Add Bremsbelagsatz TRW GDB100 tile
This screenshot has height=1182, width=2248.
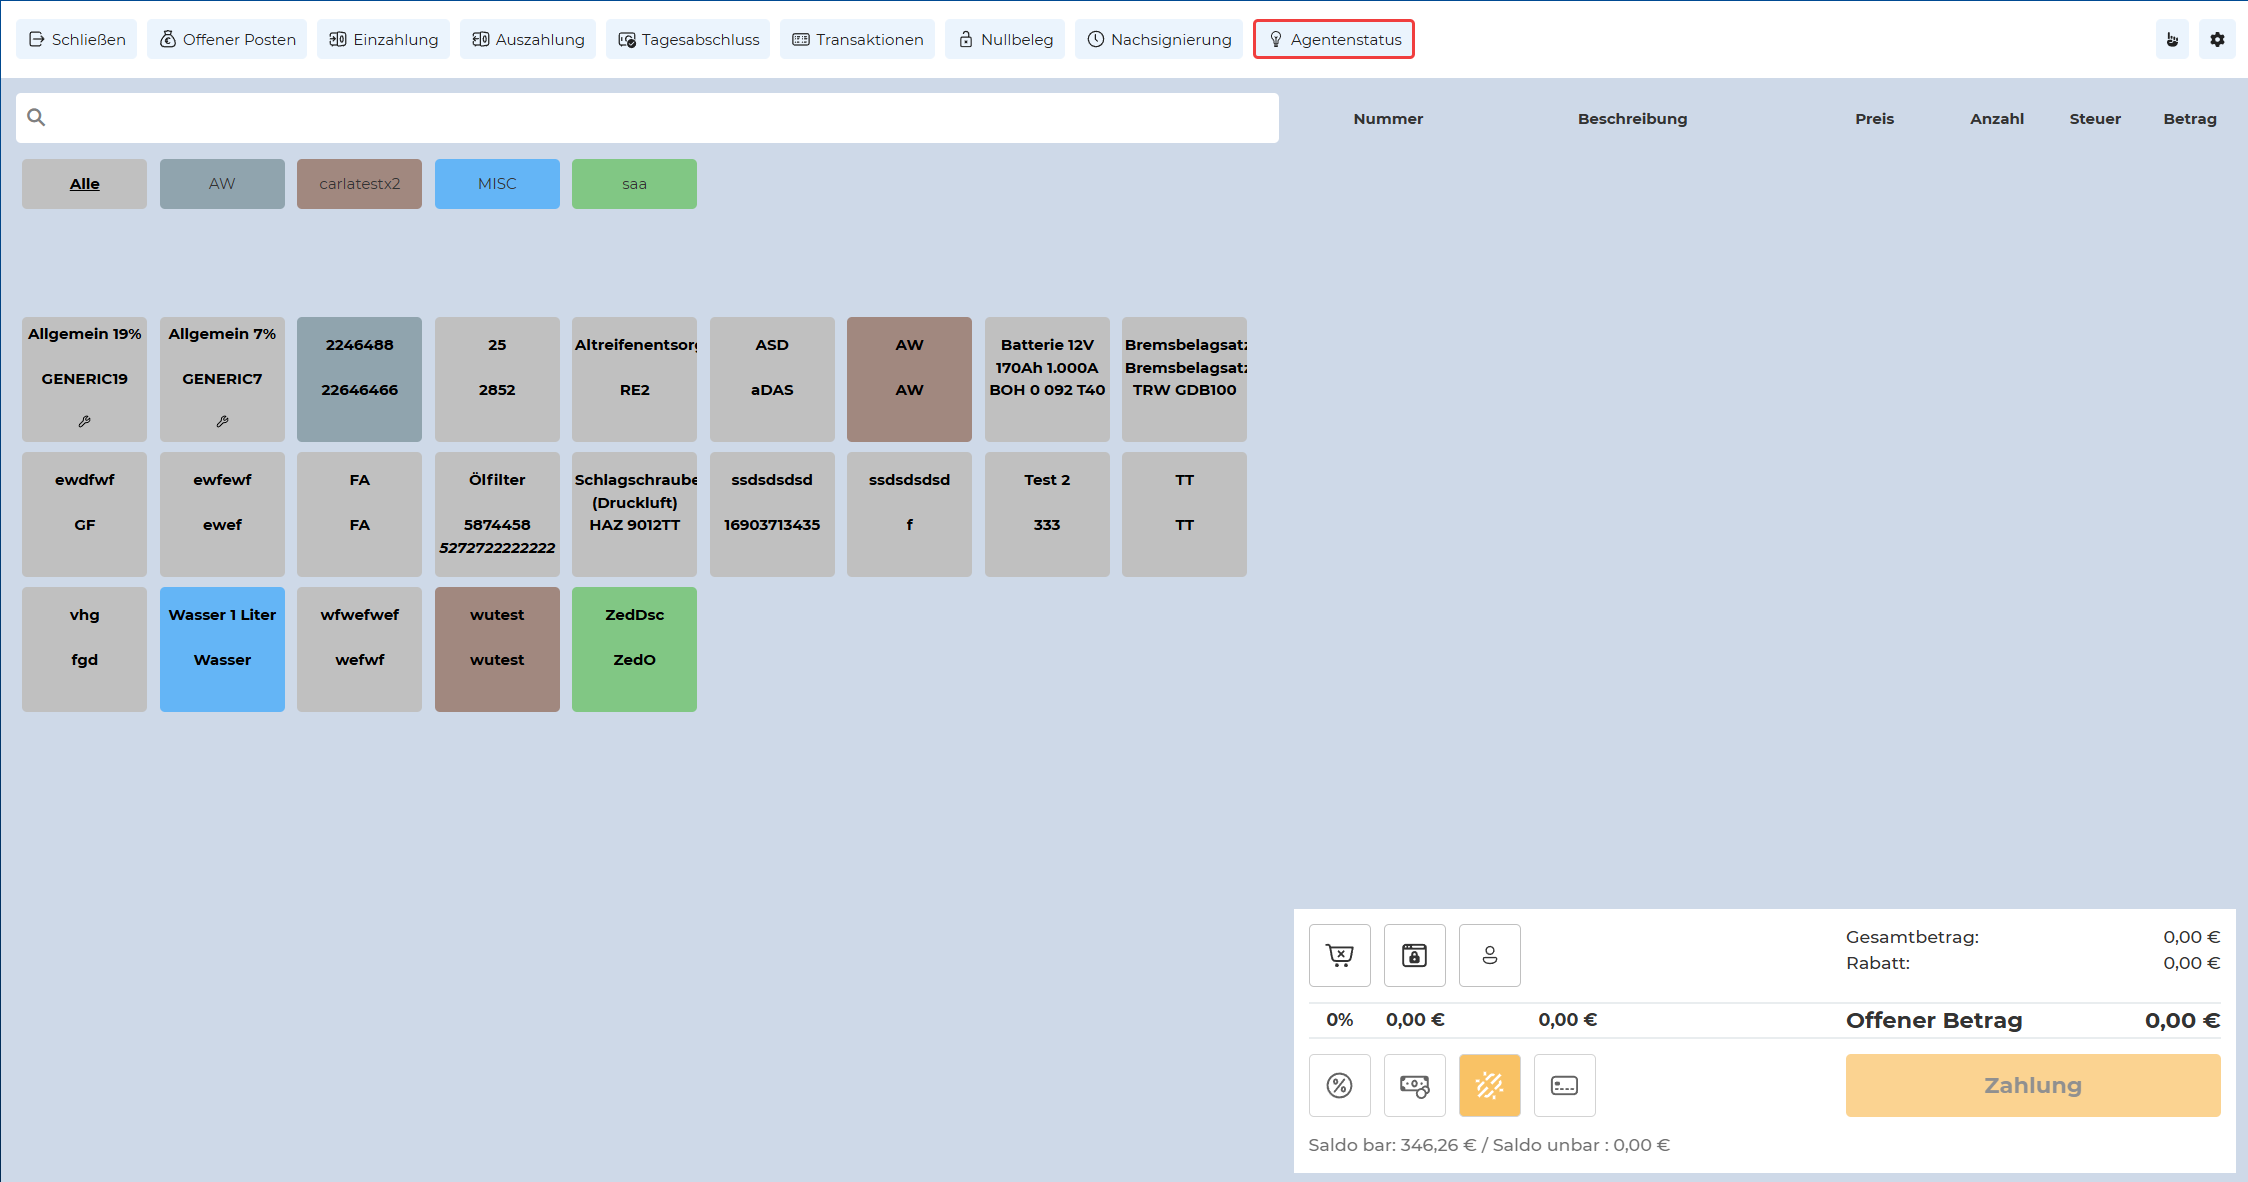(x=1184, y=379)
